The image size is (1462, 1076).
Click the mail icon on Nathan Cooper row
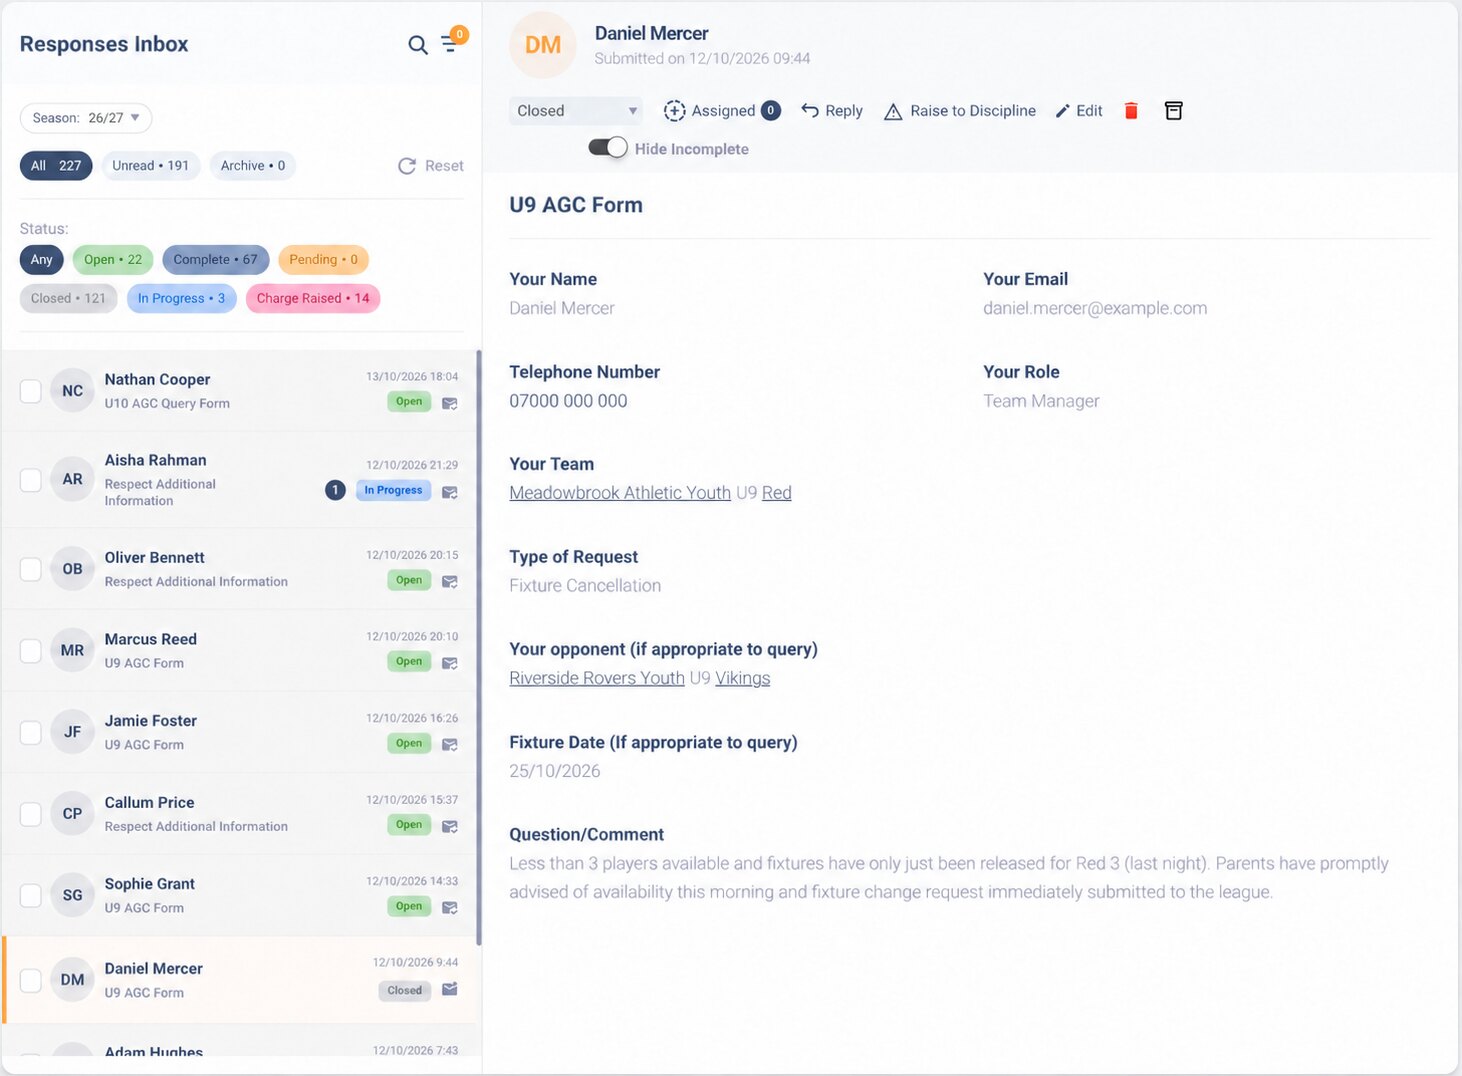coord(450,403)
